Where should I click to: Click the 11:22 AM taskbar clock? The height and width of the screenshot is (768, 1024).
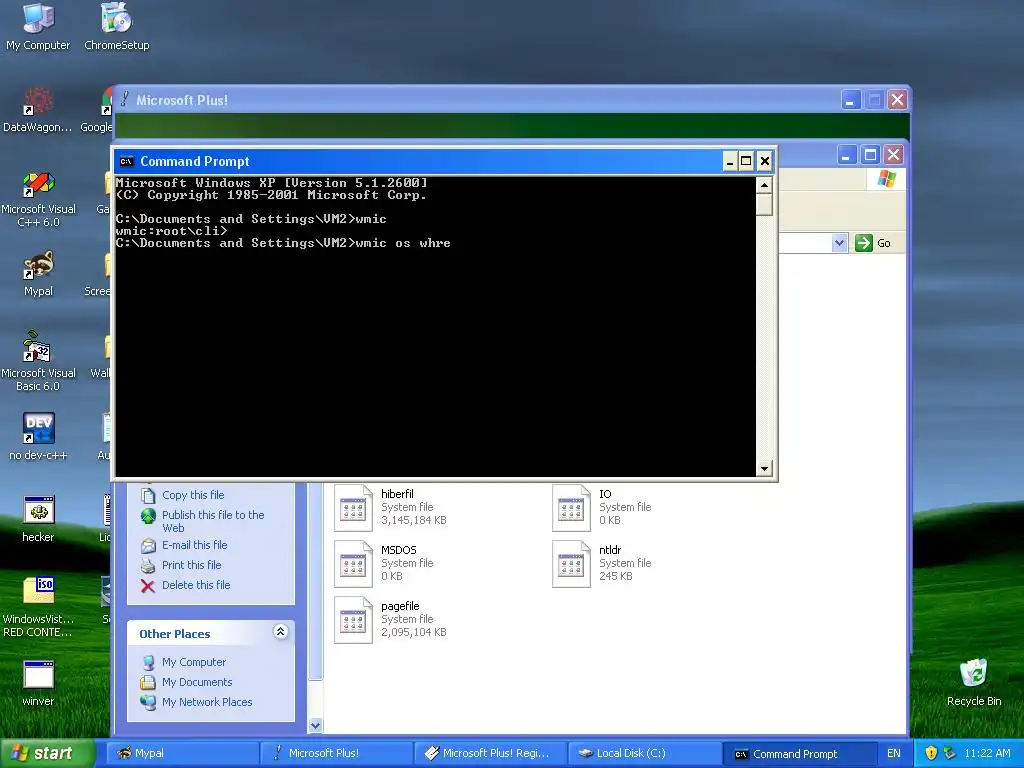pos(987,753)
